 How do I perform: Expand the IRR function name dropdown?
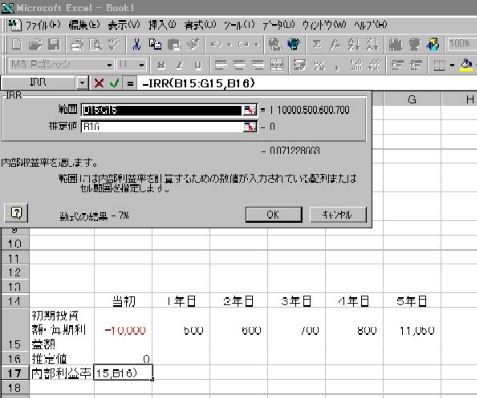(x=82, y=83)
